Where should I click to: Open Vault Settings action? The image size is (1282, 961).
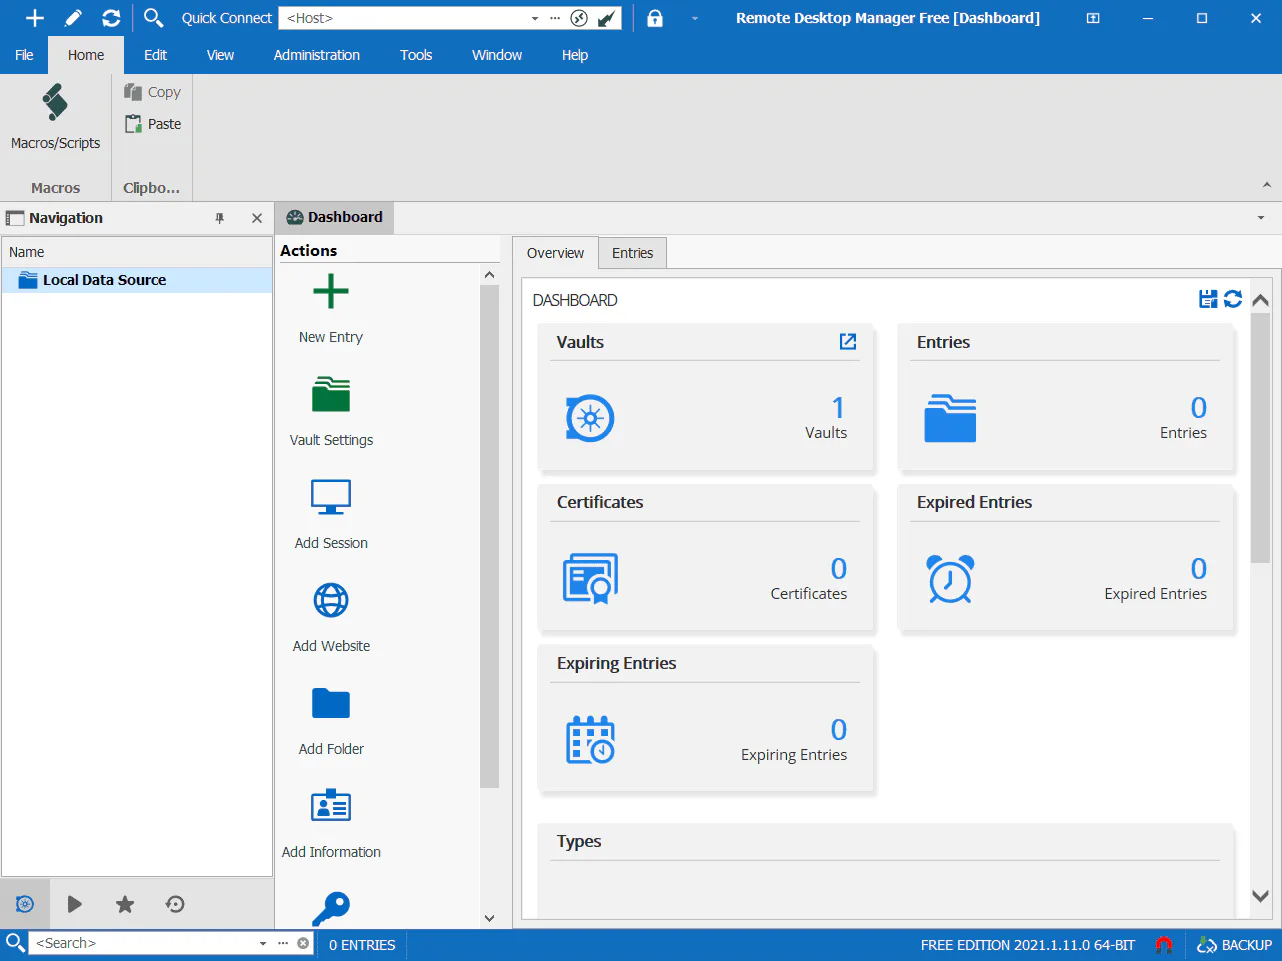331,412
